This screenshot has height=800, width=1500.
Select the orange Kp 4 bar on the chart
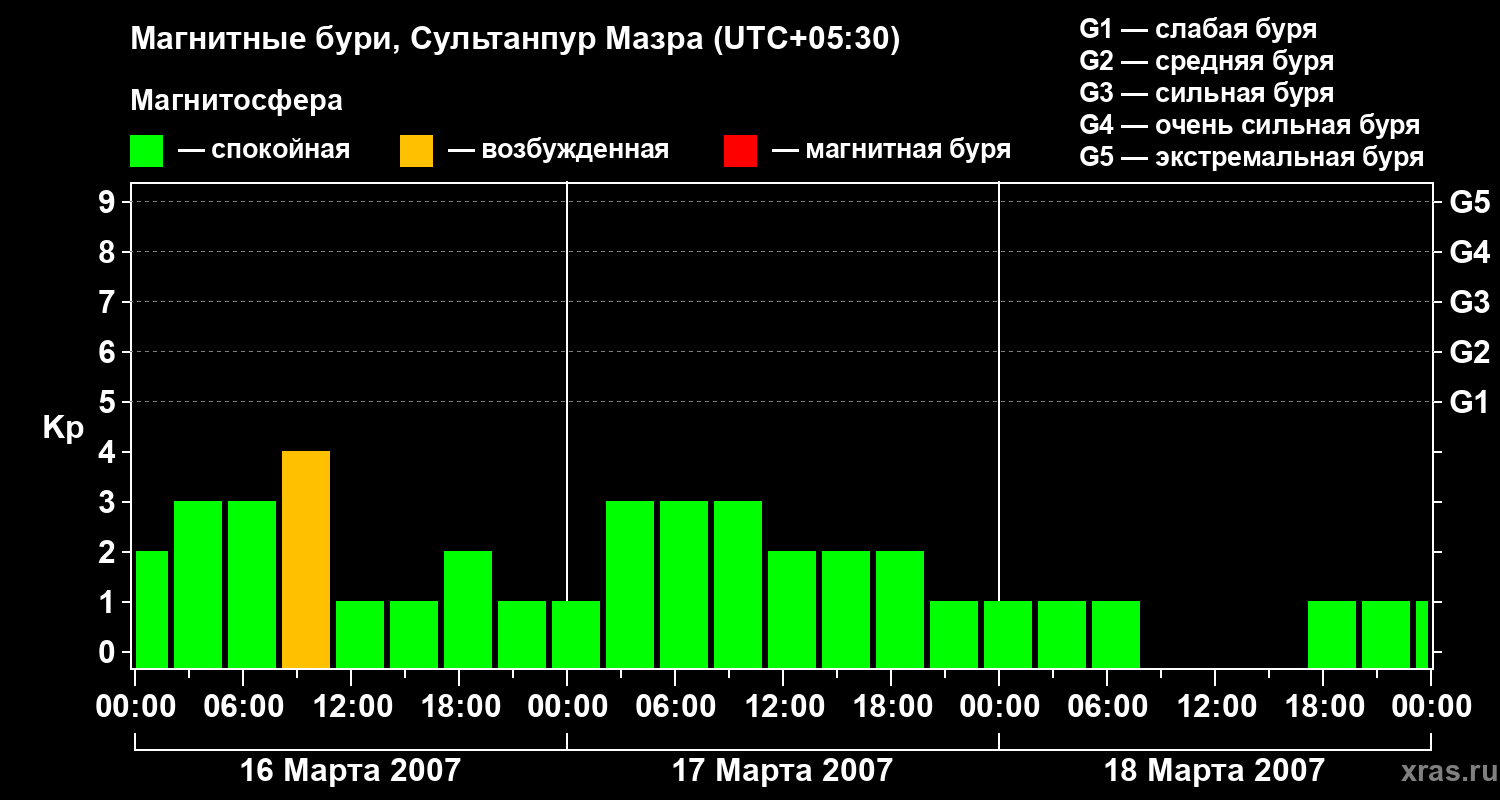[306, 560]
